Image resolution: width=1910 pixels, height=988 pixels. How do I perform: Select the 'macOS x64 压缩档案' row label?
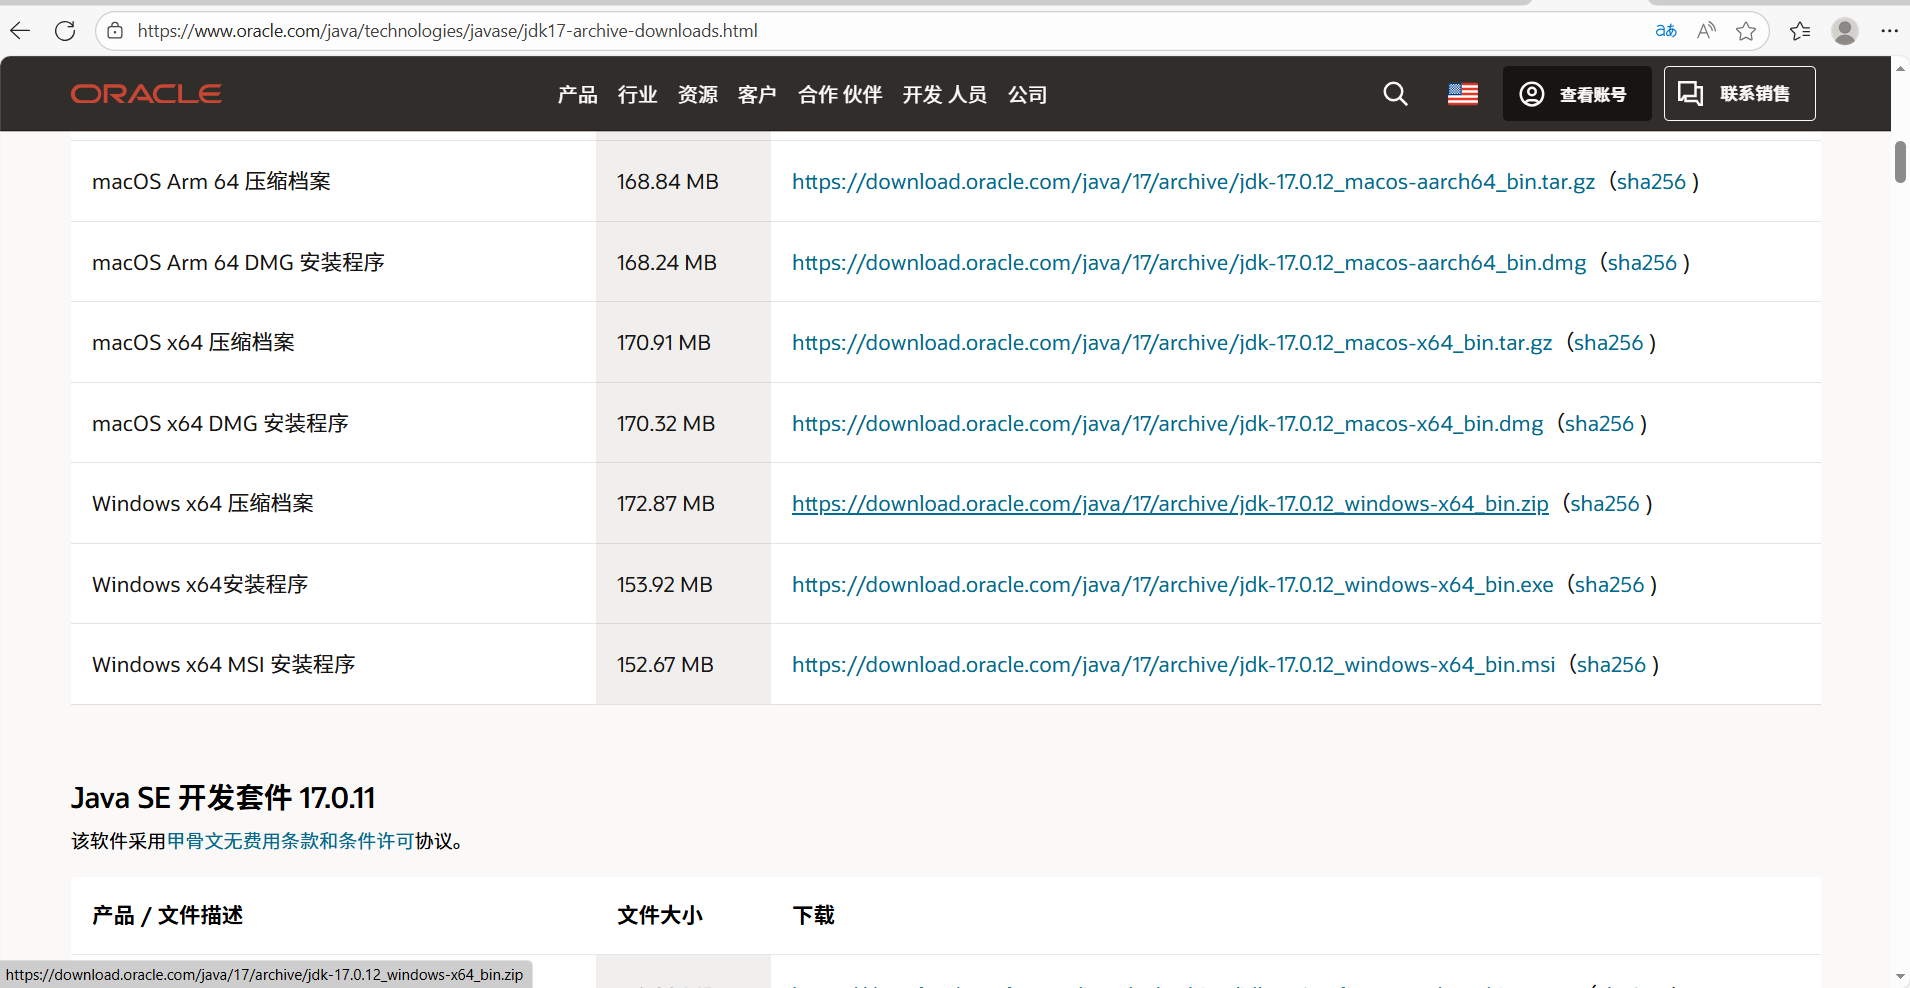pos(193,343)
